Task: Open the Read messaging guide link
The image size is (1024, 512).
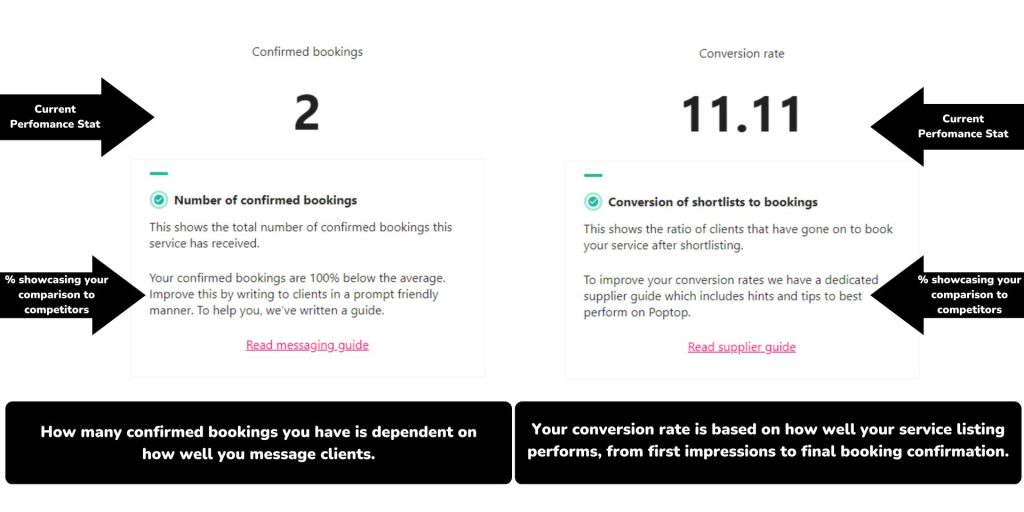Action: point(307,345)
